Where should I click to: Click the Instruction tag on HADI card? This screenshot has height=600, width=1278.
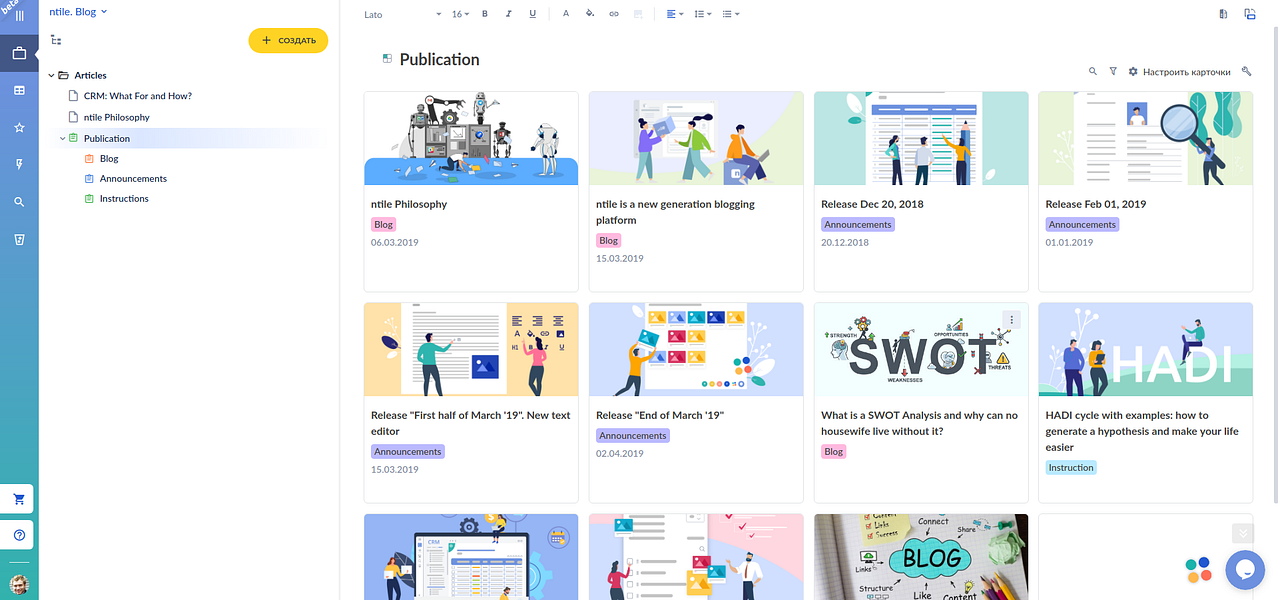coord(1071,468)
